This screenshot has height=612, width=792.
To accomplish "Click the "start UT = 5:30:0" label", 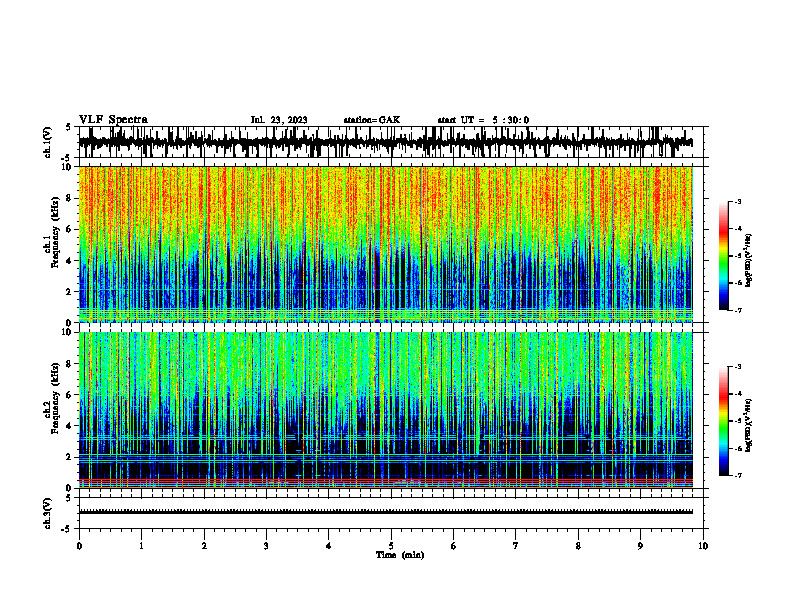I will [483, 120].
